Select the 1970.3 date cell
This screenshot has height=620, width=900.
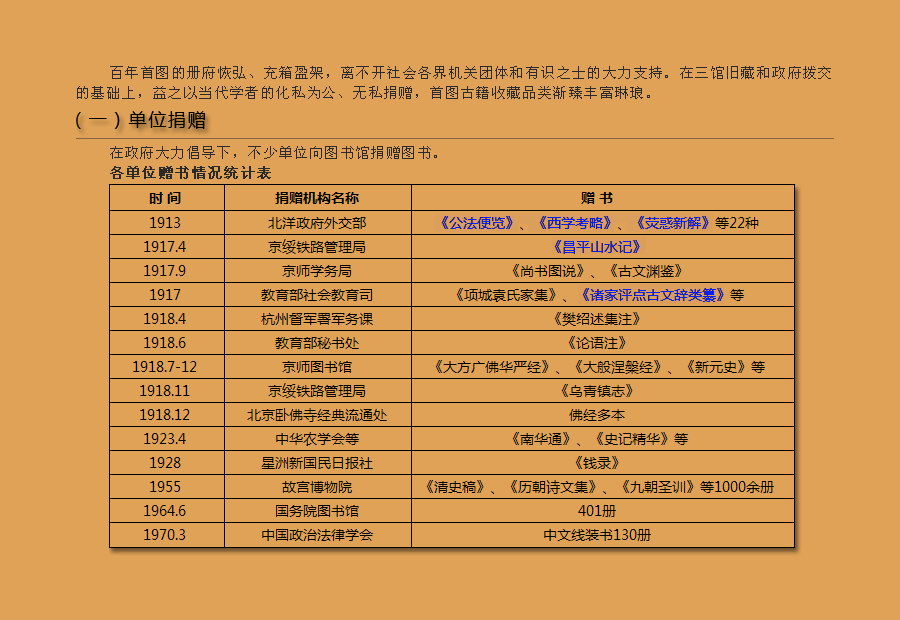click(166, 535)
